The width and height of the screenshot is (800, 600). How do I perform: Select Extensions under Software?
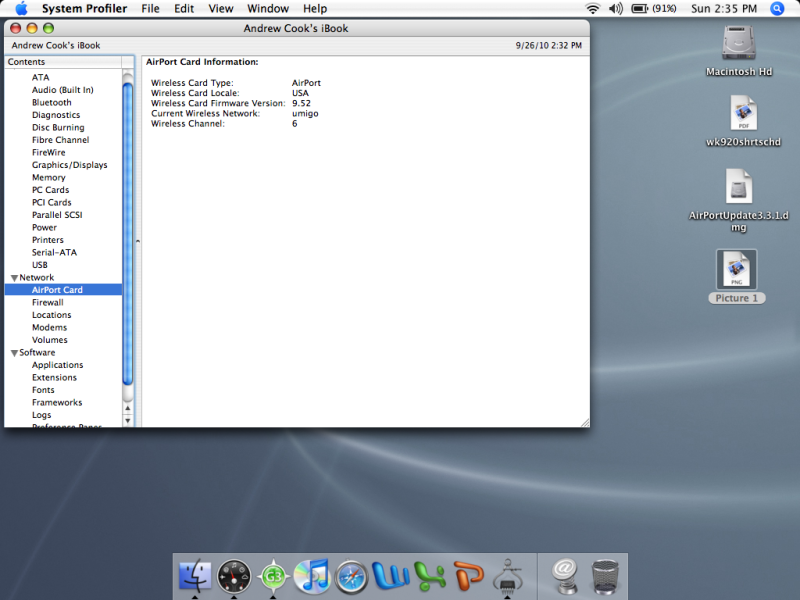[x=55, y=378]
